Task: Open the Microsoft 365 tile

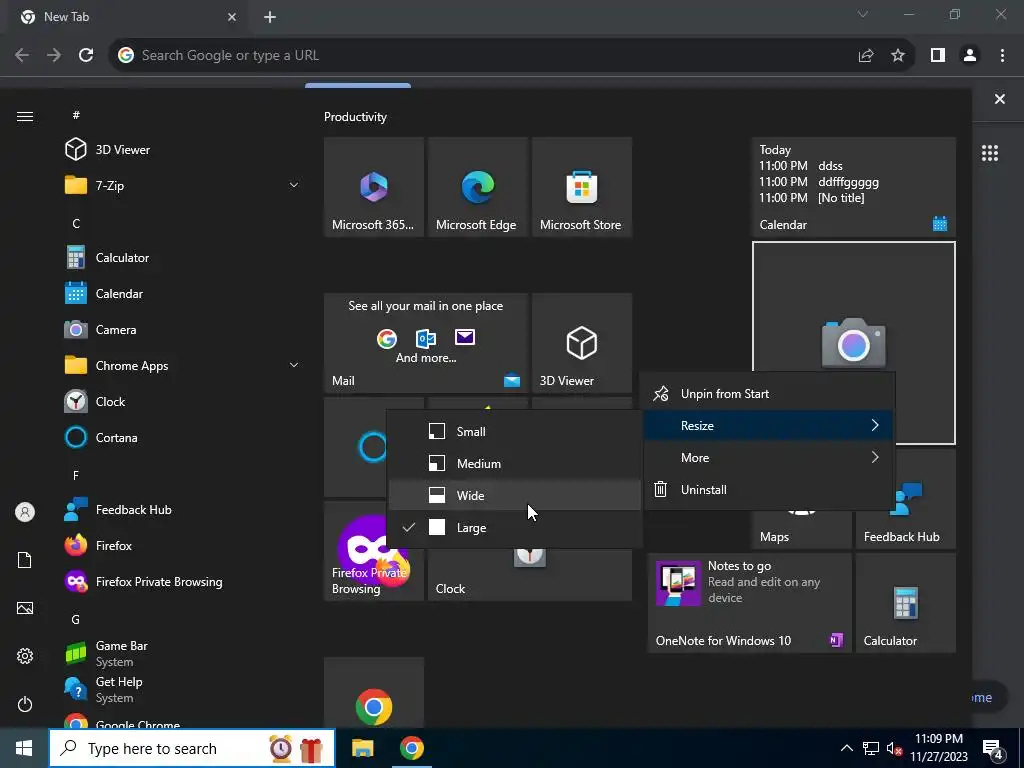Action: tap(374, 187)
